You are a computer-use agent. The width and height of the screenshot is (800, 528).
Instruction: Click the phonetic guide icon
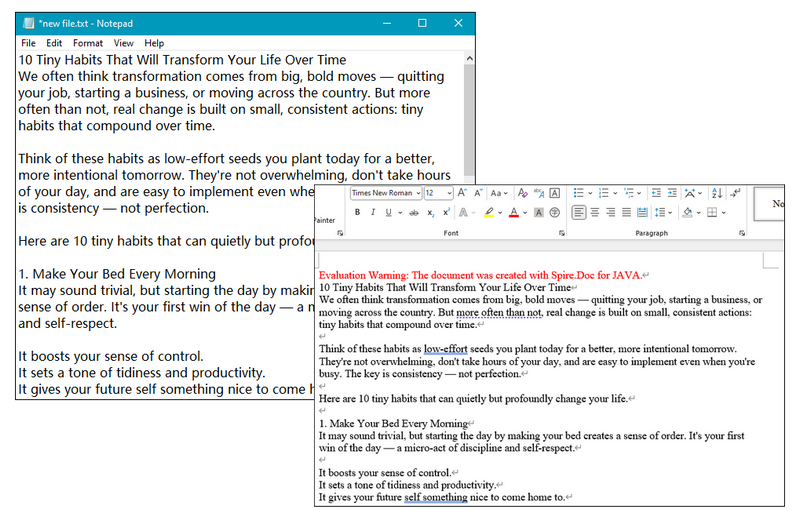[539, 193]
